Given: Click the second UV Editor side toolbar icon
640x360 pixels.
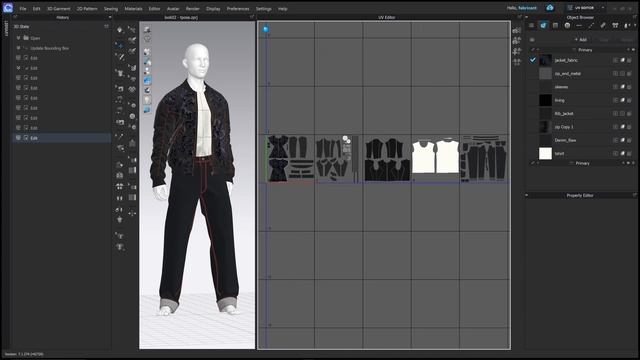Looking at the screenshot, I should tap(517, 40).
